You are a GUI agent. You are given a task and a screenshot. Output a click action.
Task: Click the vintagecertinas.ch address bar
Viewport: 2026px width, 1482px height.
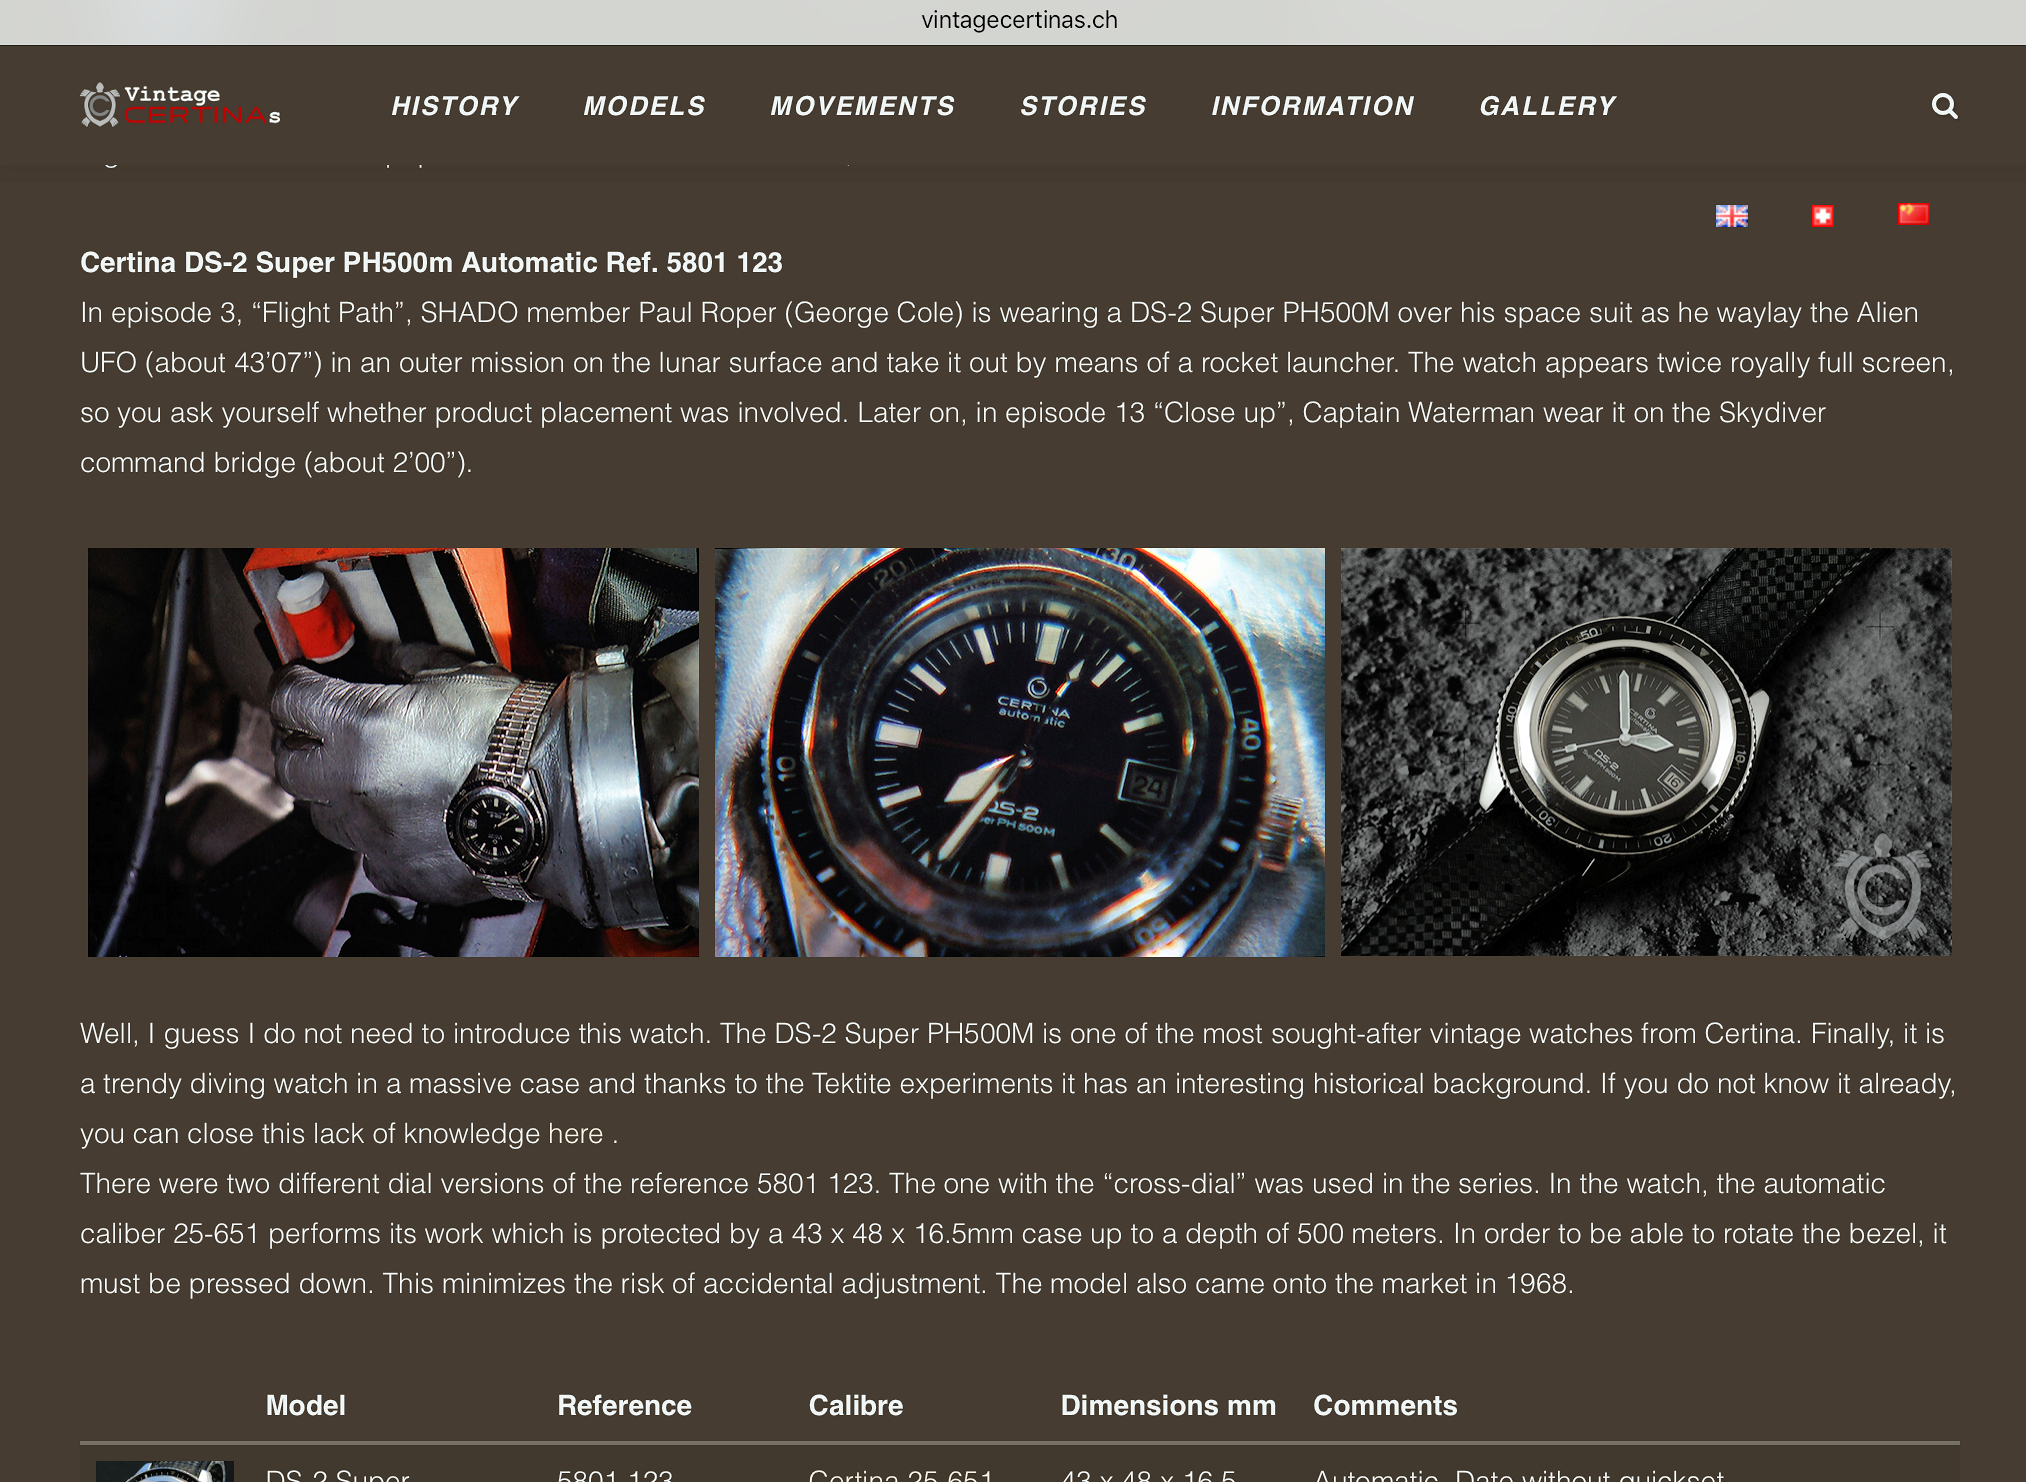(1019, 21)
